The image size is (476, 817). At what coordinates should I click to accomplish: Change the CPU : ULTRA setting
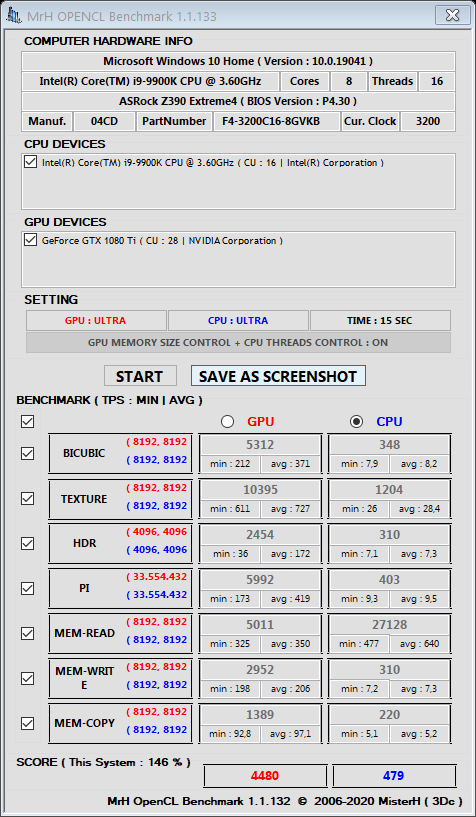tap(238, 320)
